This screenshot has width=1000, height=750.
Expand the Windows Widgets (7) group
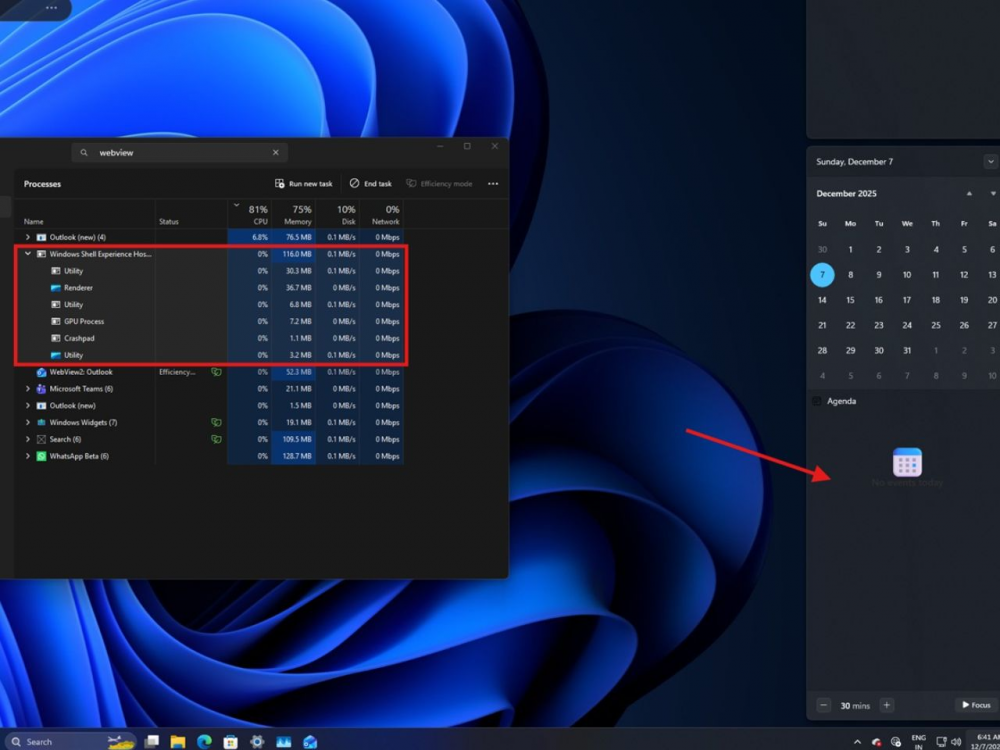(x=28, y=423)
